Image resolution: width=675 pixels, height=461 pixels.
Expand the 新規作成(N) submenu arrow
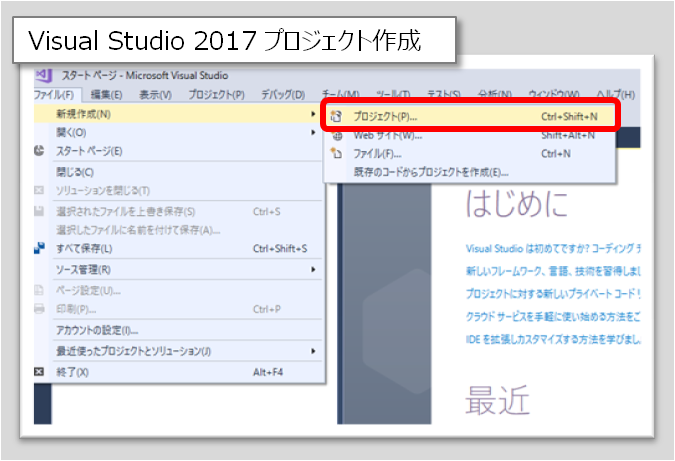pyautogui.click(x=313, y=114)
